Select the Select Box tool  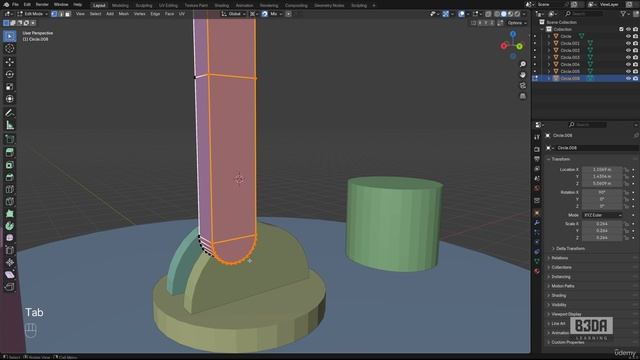pyautogui.click(x=10, y=36)
